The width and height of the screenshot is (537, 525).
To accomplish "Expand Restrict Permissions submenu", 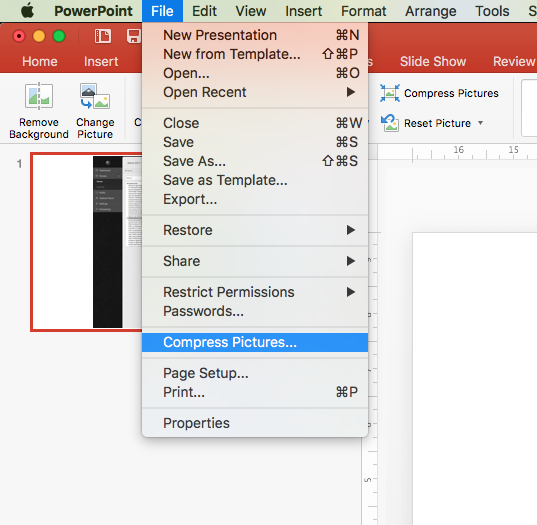I will [x=255, y=292].
